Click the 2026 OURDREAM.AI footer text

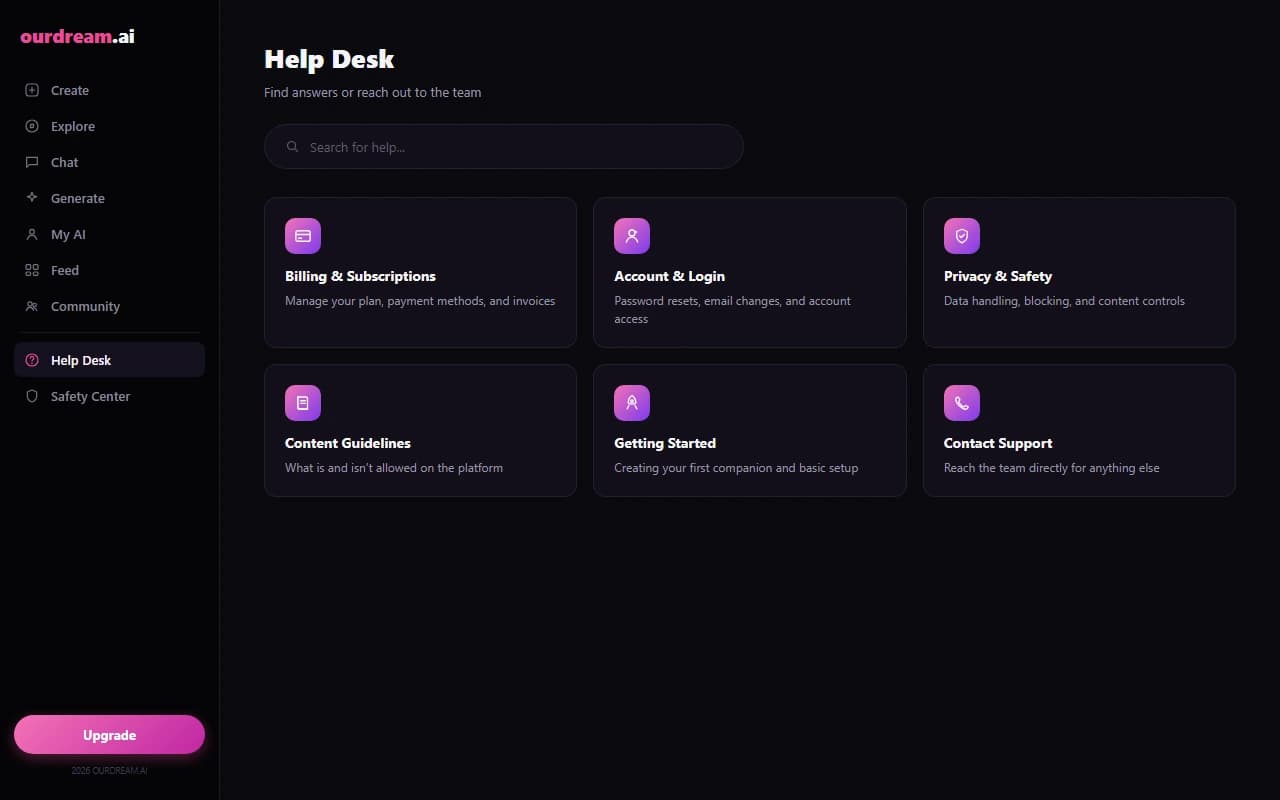[x=109, y=771]
